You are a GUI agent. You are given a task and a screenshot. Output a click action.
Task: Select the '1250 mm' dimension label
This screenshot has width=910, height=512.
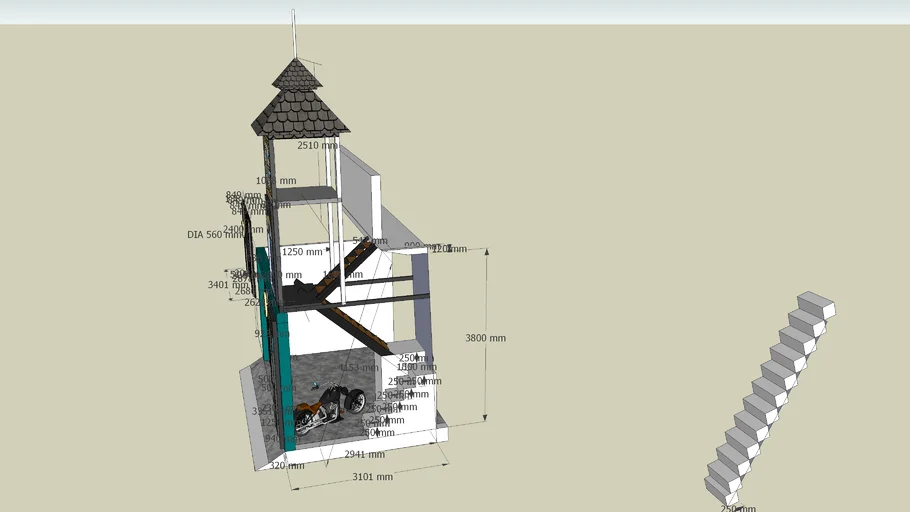click(302, 252)
